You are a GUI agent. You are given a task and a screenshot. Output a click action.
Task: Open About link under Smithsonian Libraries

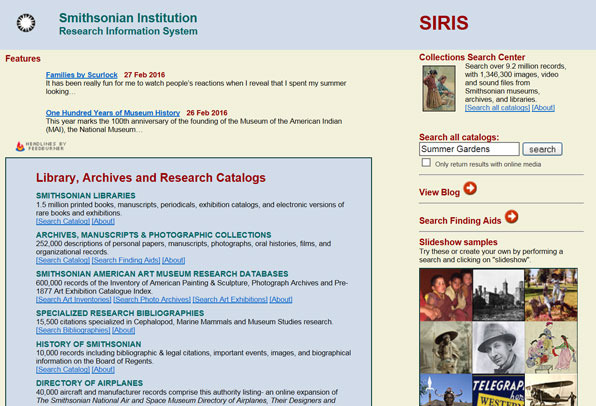[x=103, y=221]
